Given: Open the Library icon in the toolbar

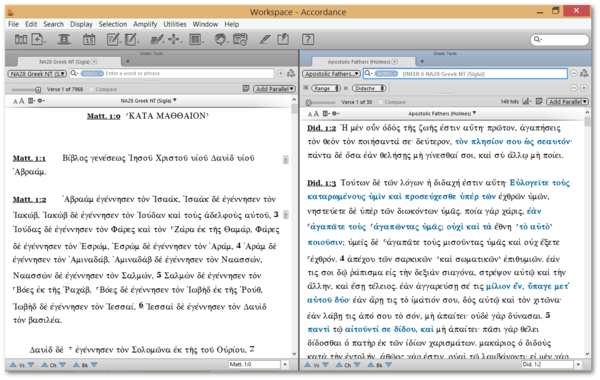Looking at the screenshot, I should point(21,39).
